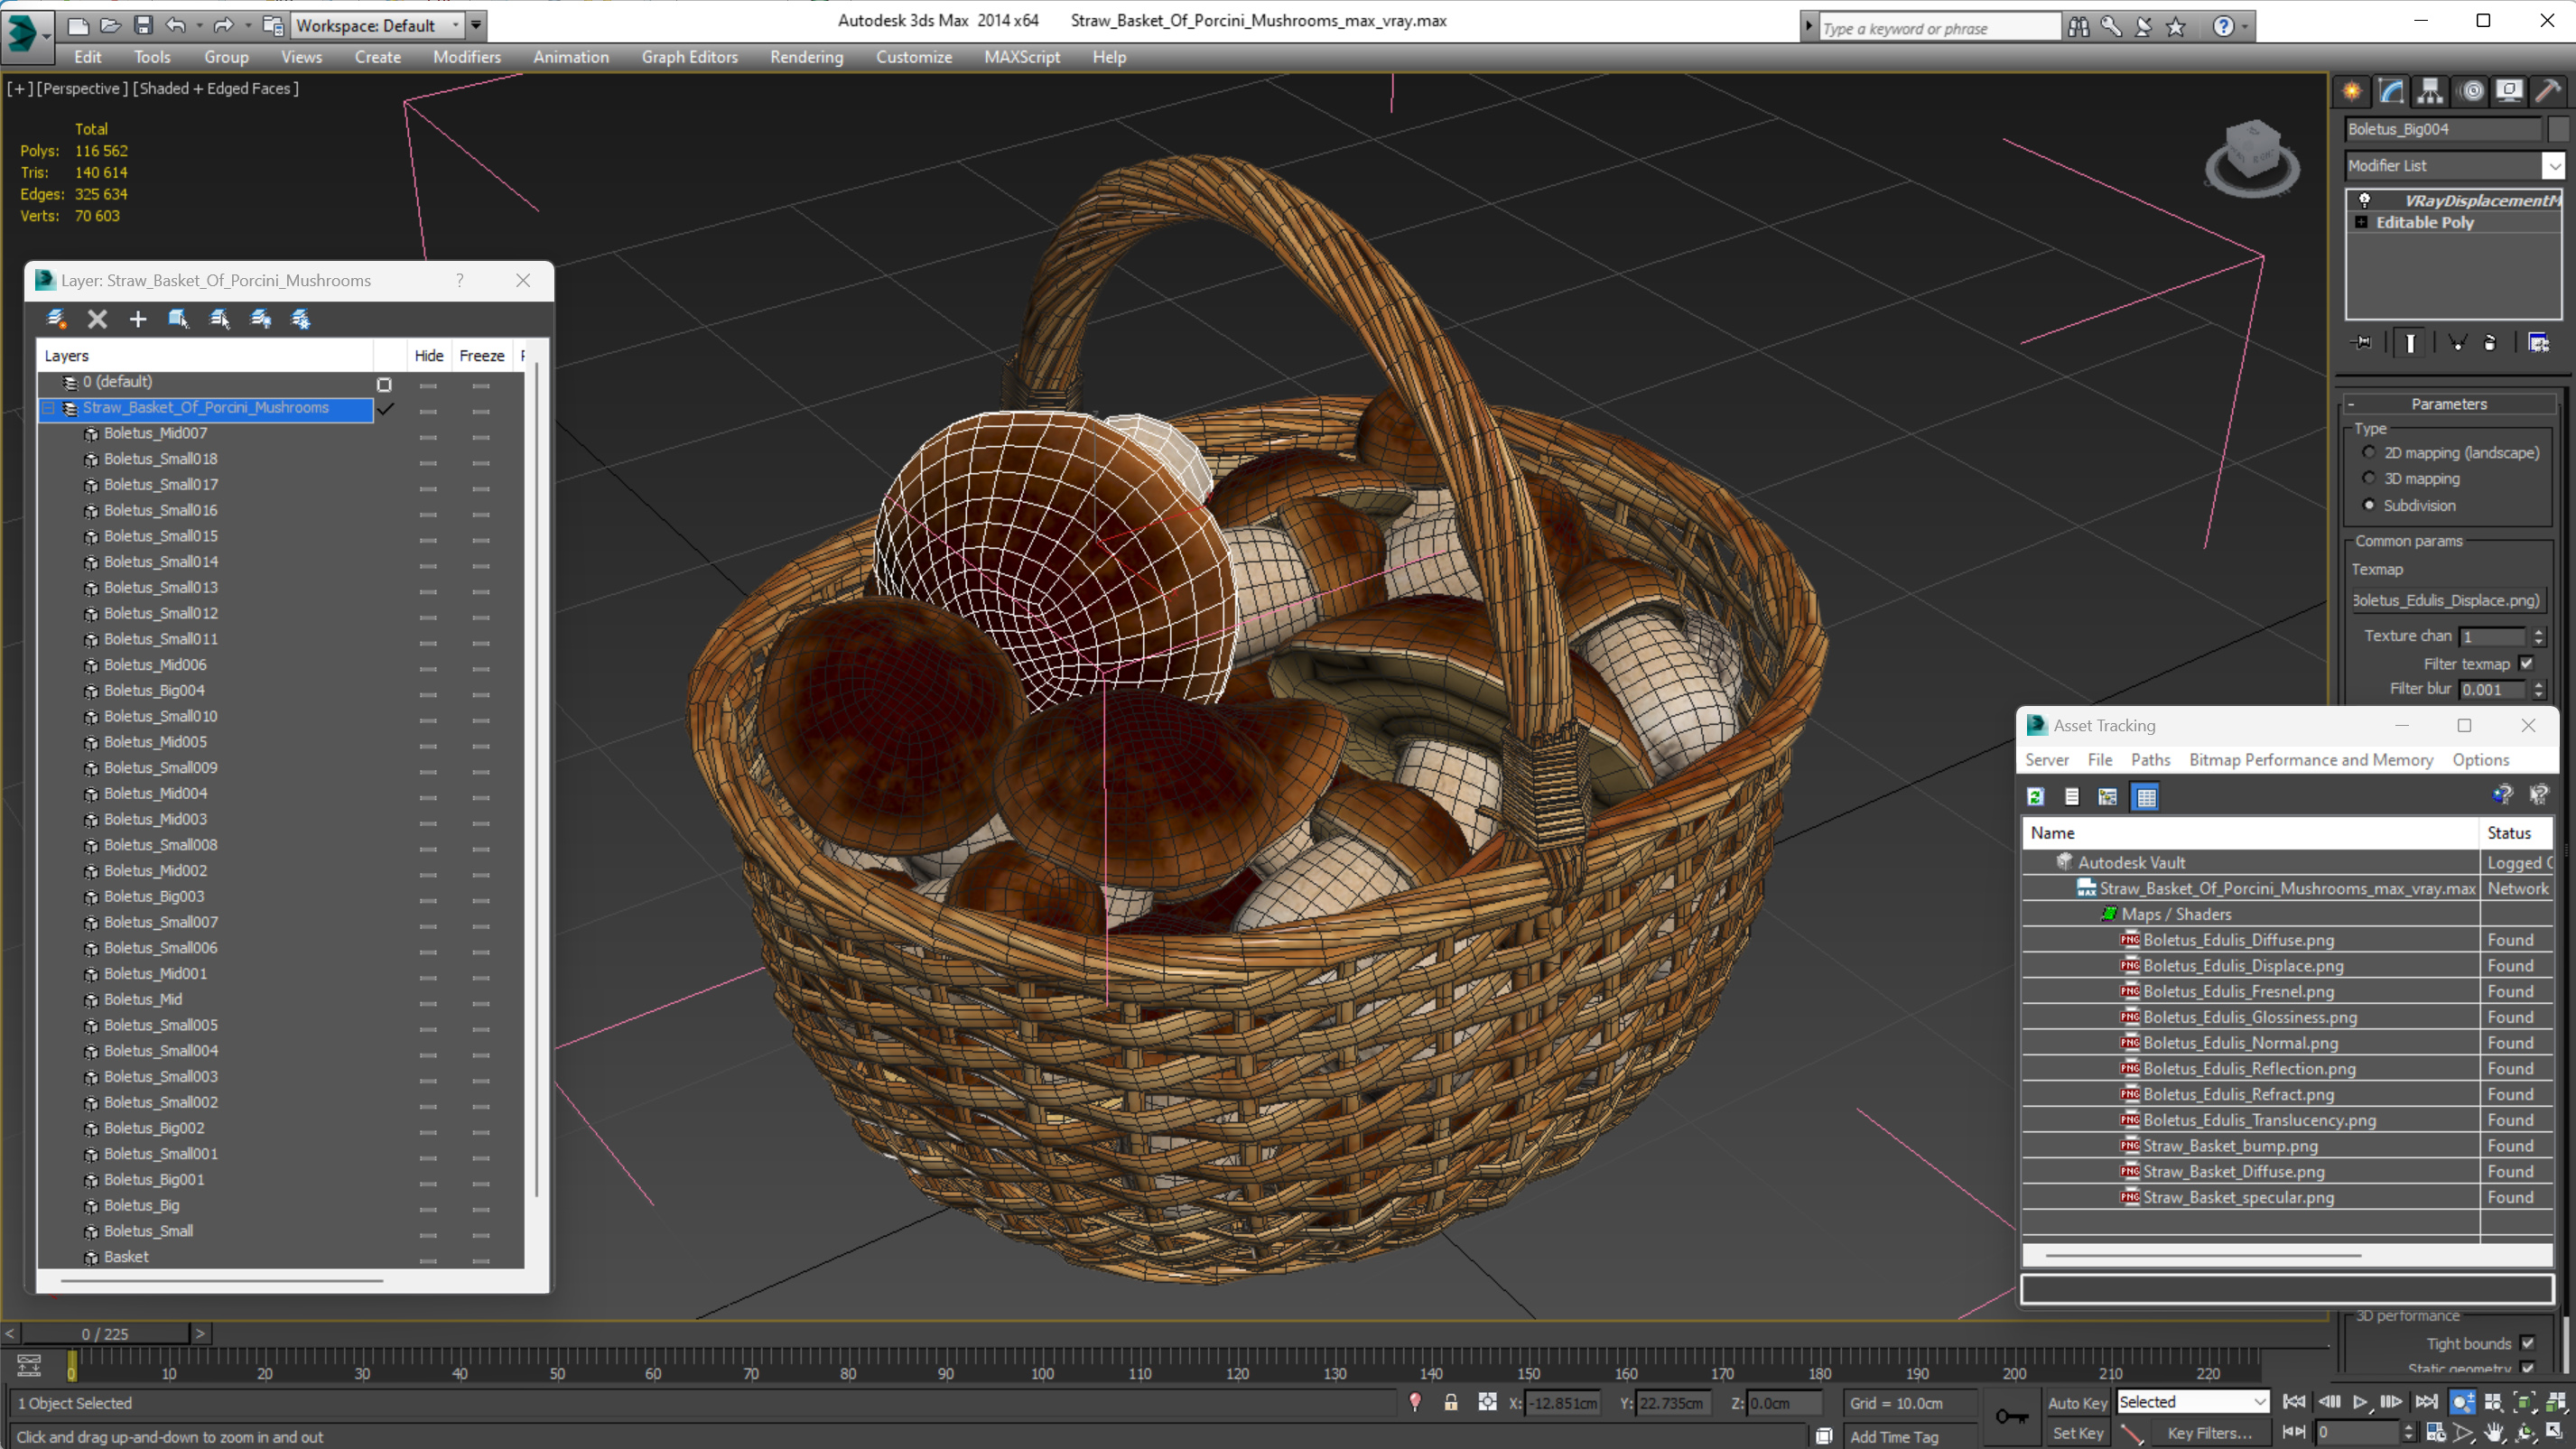Create new layer icon in Layer window
Image resolution: width=2576 pixels, height=1449 pixels.
point(57,318)
